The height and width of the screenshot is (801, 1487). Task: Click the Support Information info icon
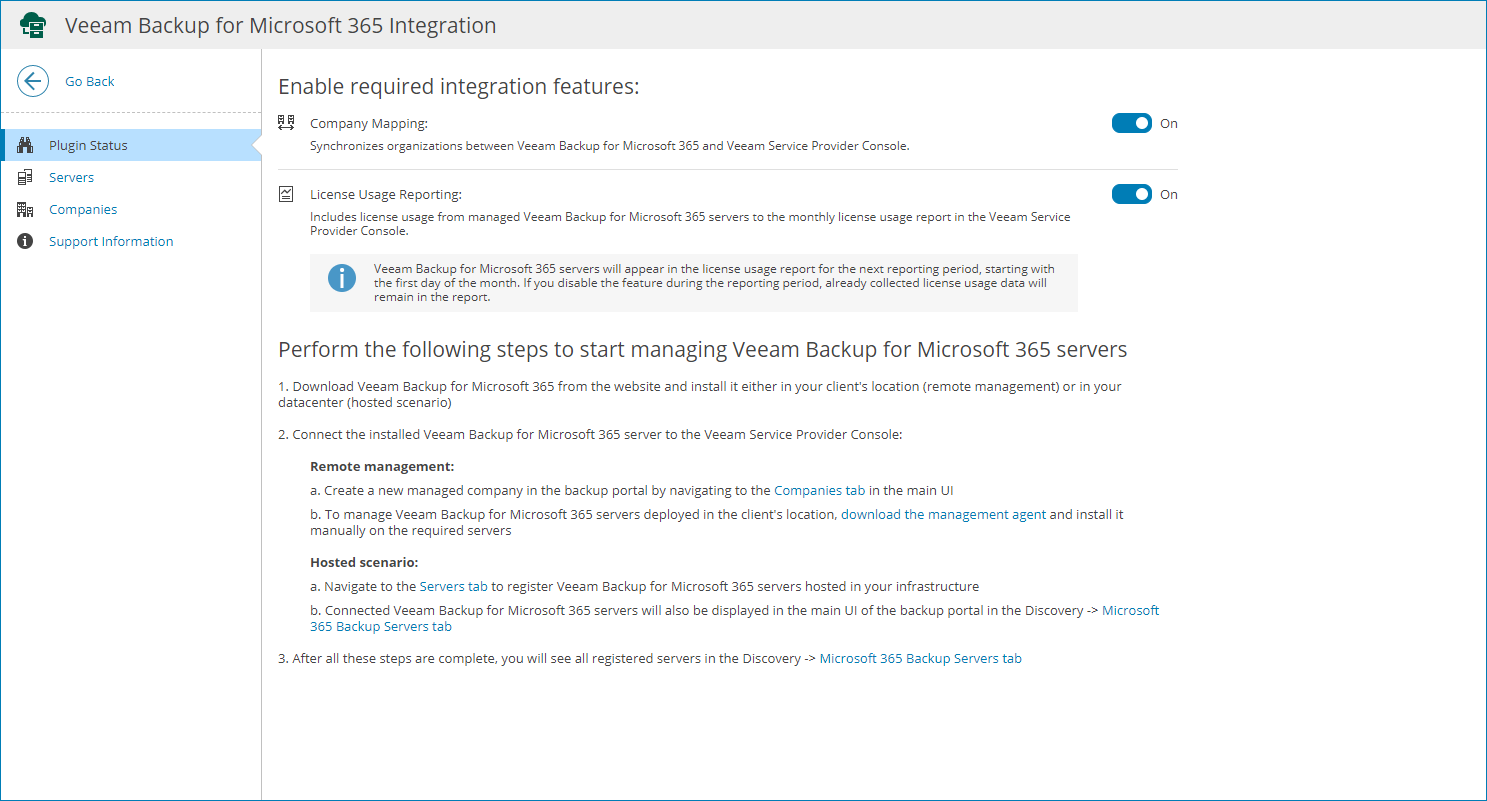tap(26, 242)
